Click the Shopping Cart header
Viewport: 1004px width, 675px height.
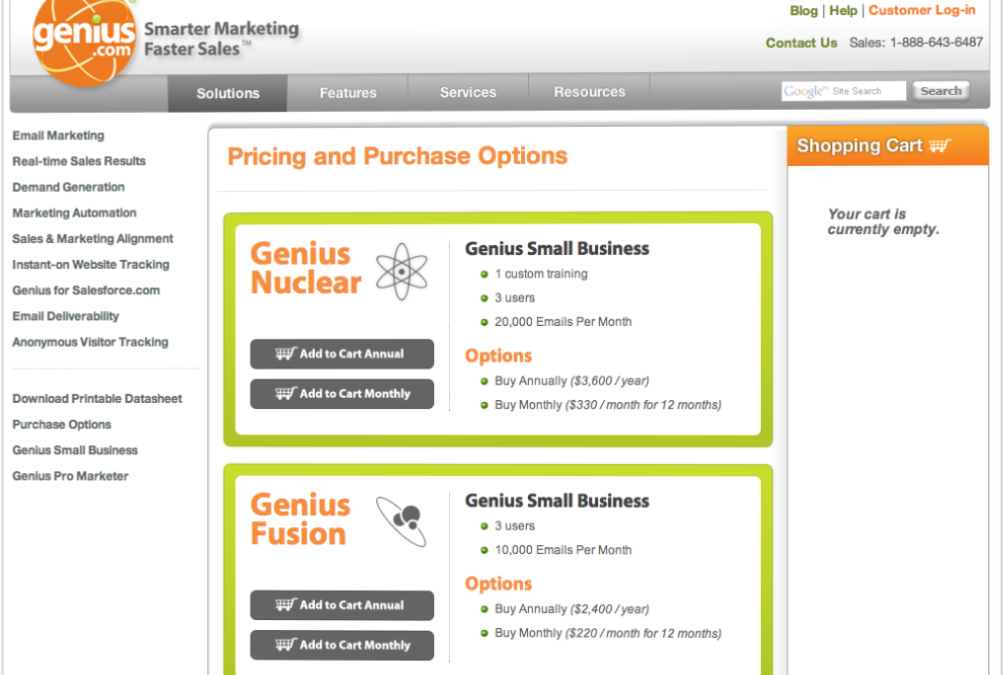coord(887,145)
